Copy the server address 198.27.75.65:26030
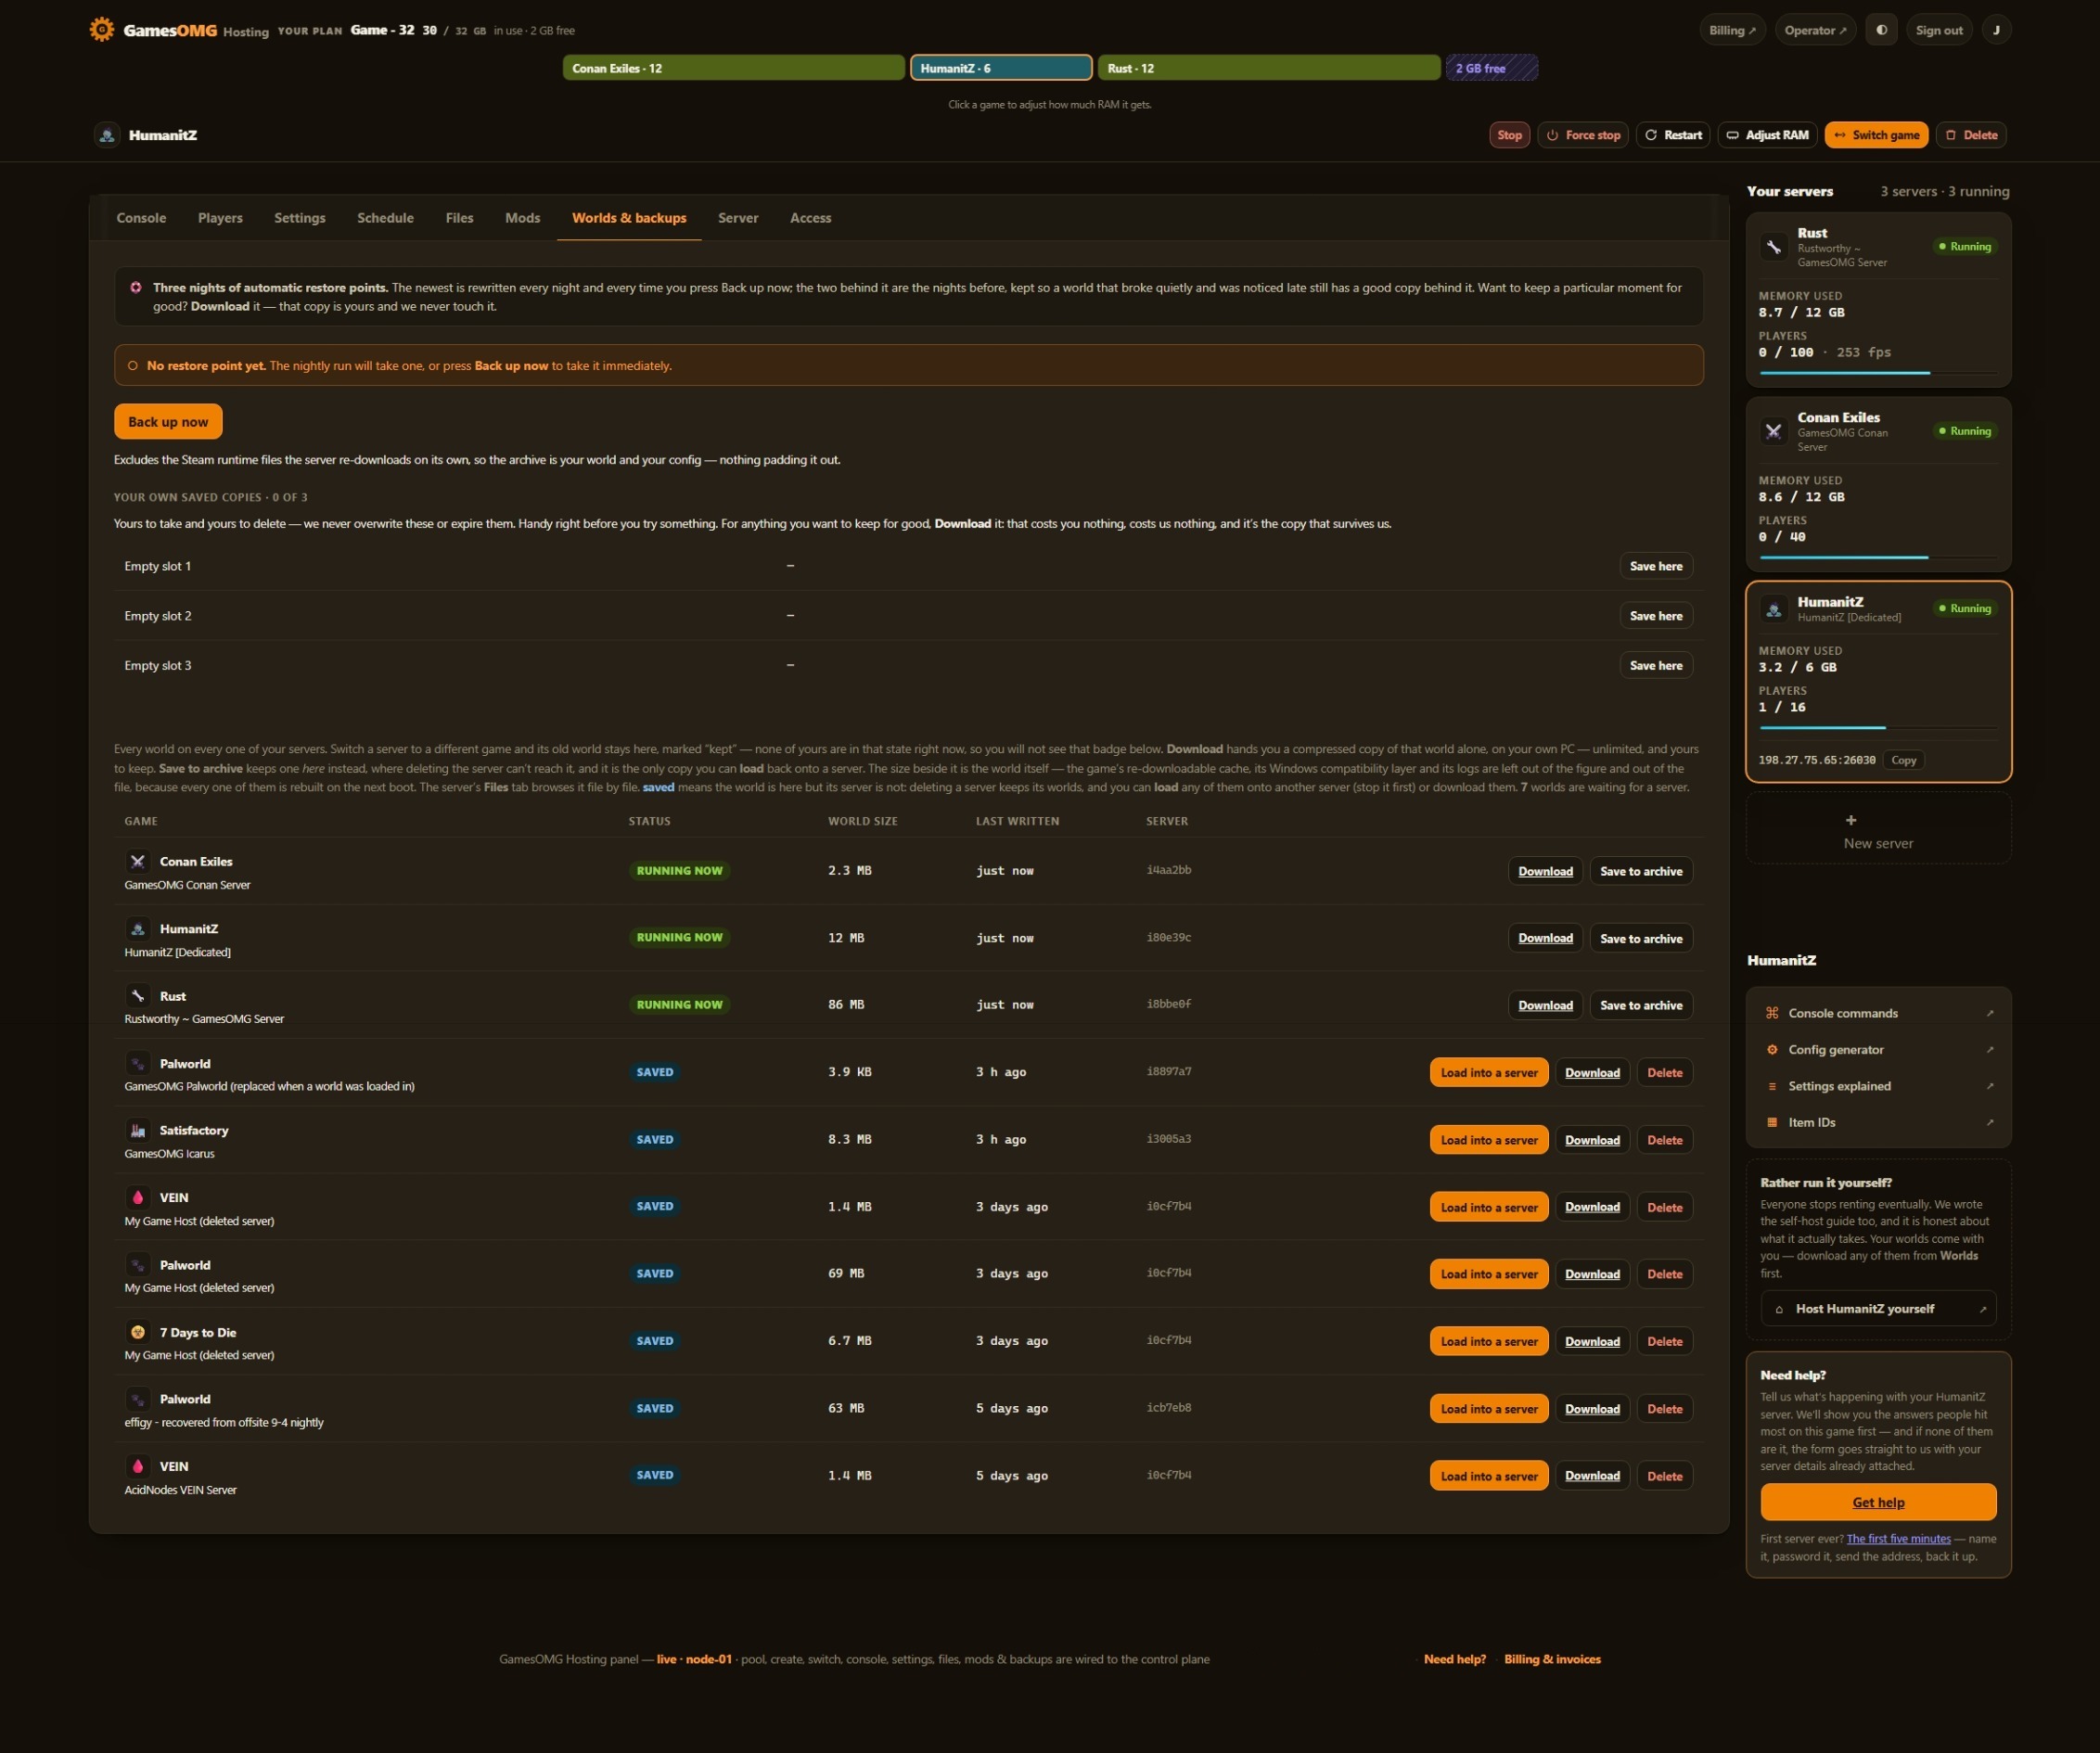 point(1904,760)
